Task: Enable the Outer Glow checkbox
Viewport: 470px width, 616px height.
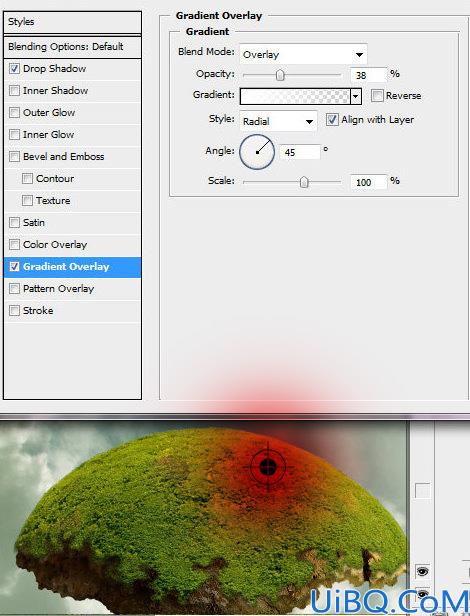Action: [x=14, y=113]
